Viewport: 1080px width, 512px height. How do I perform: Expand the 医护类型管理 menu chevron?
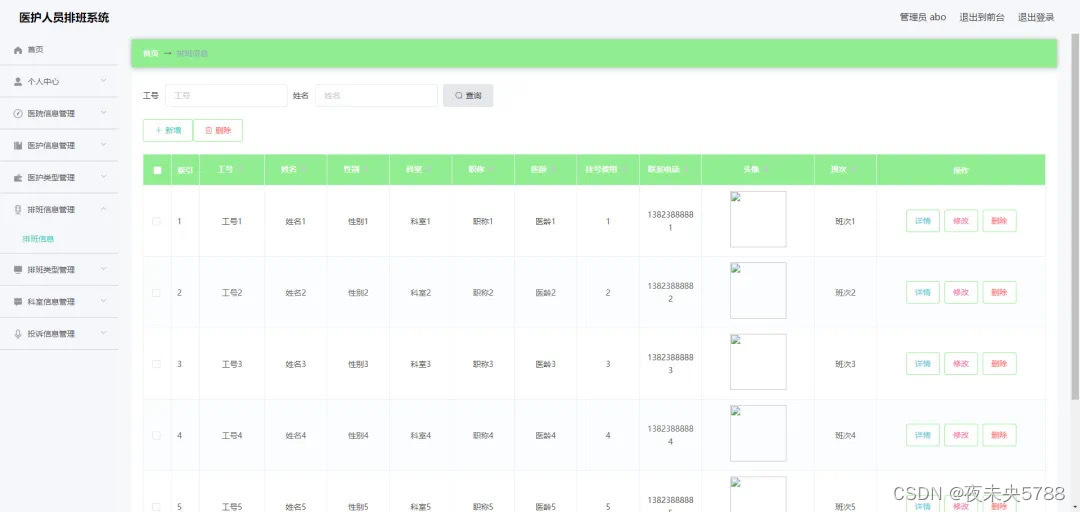coord(103,176)
